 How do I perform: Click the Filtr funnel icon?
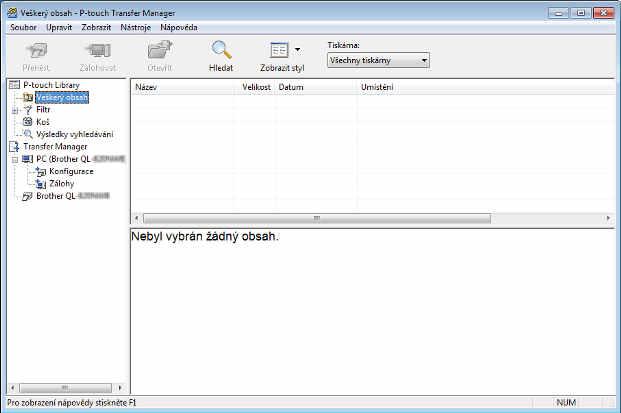(28, 110)
